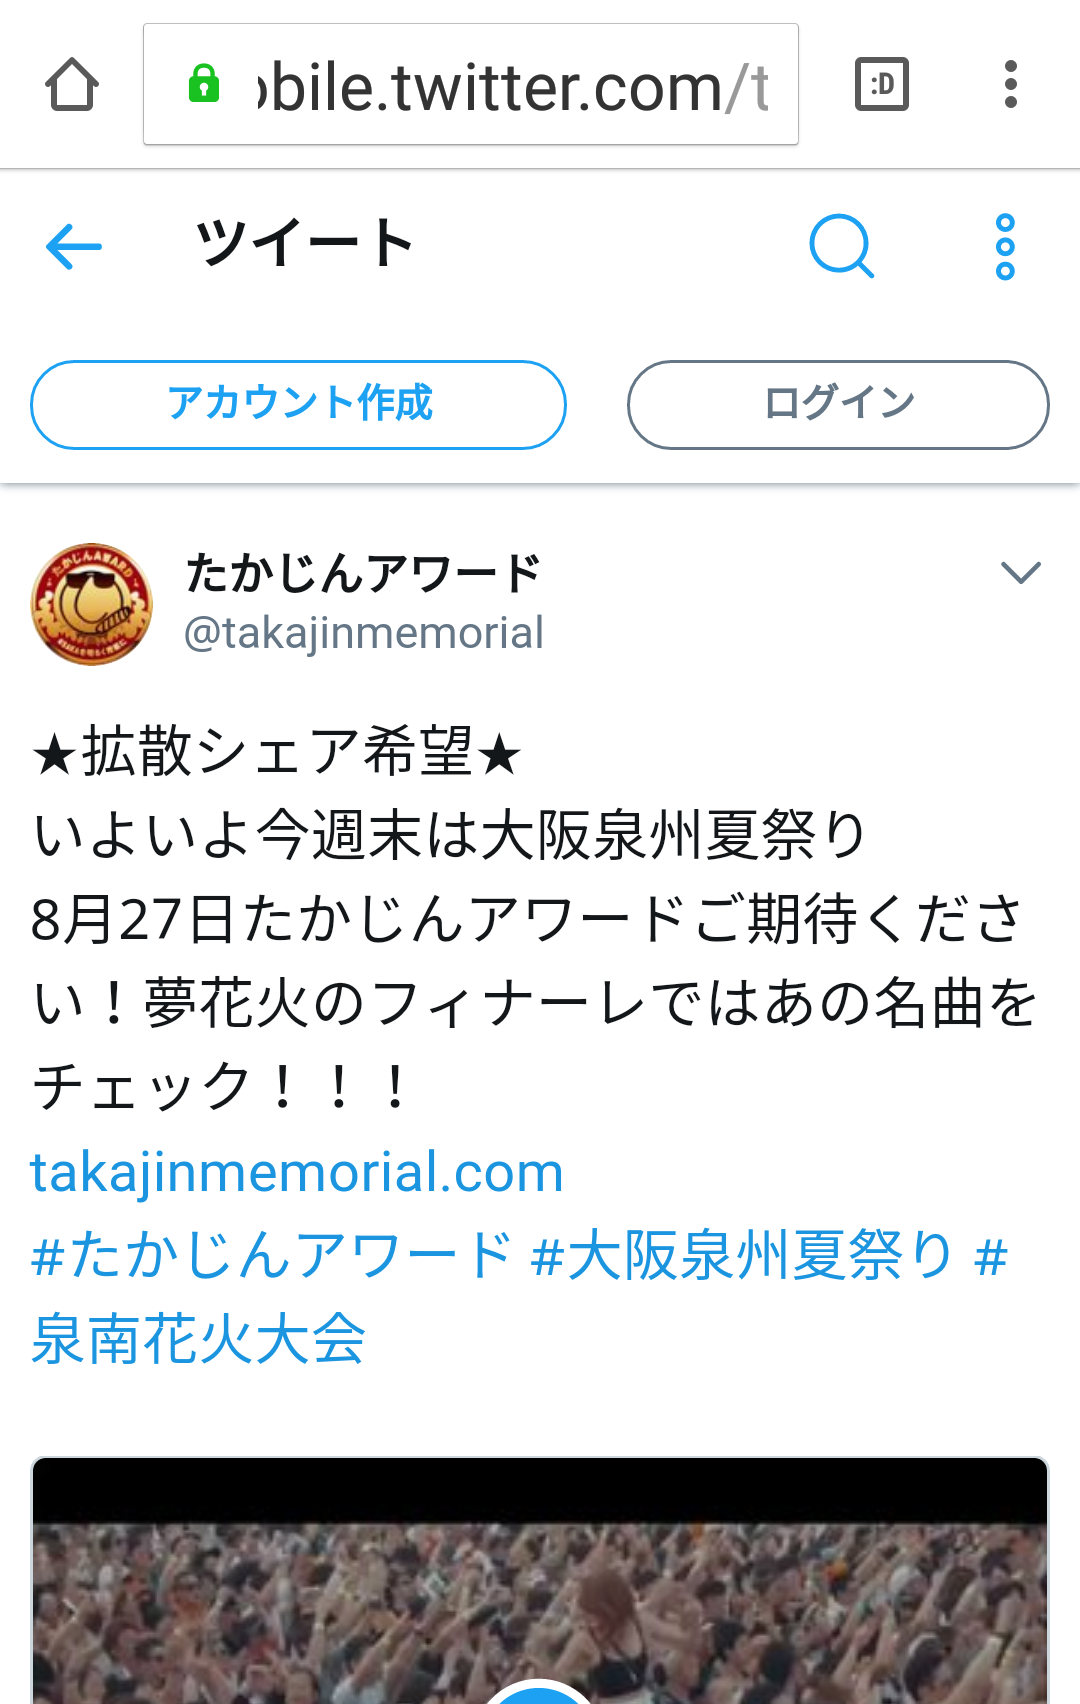The height and width of the screenshot is (1704, 1080).
Task: Open the @takajinmemorial handle
Action: click(364, 633)
